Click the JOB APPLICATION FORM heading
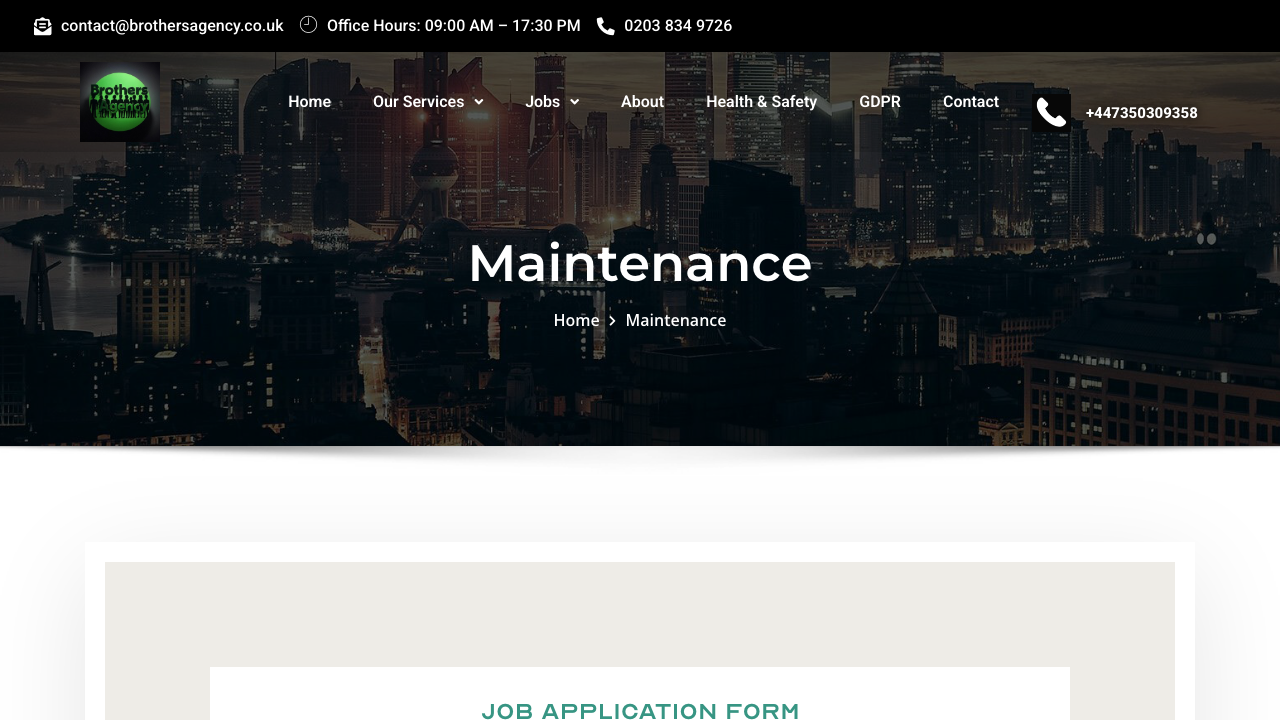1280x720 pixels. pos(639,710)
